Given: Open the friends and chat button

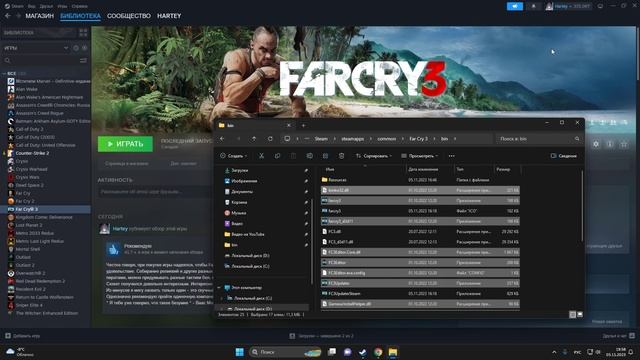Looking at the screenshot, I should click(x=619, y=336).
